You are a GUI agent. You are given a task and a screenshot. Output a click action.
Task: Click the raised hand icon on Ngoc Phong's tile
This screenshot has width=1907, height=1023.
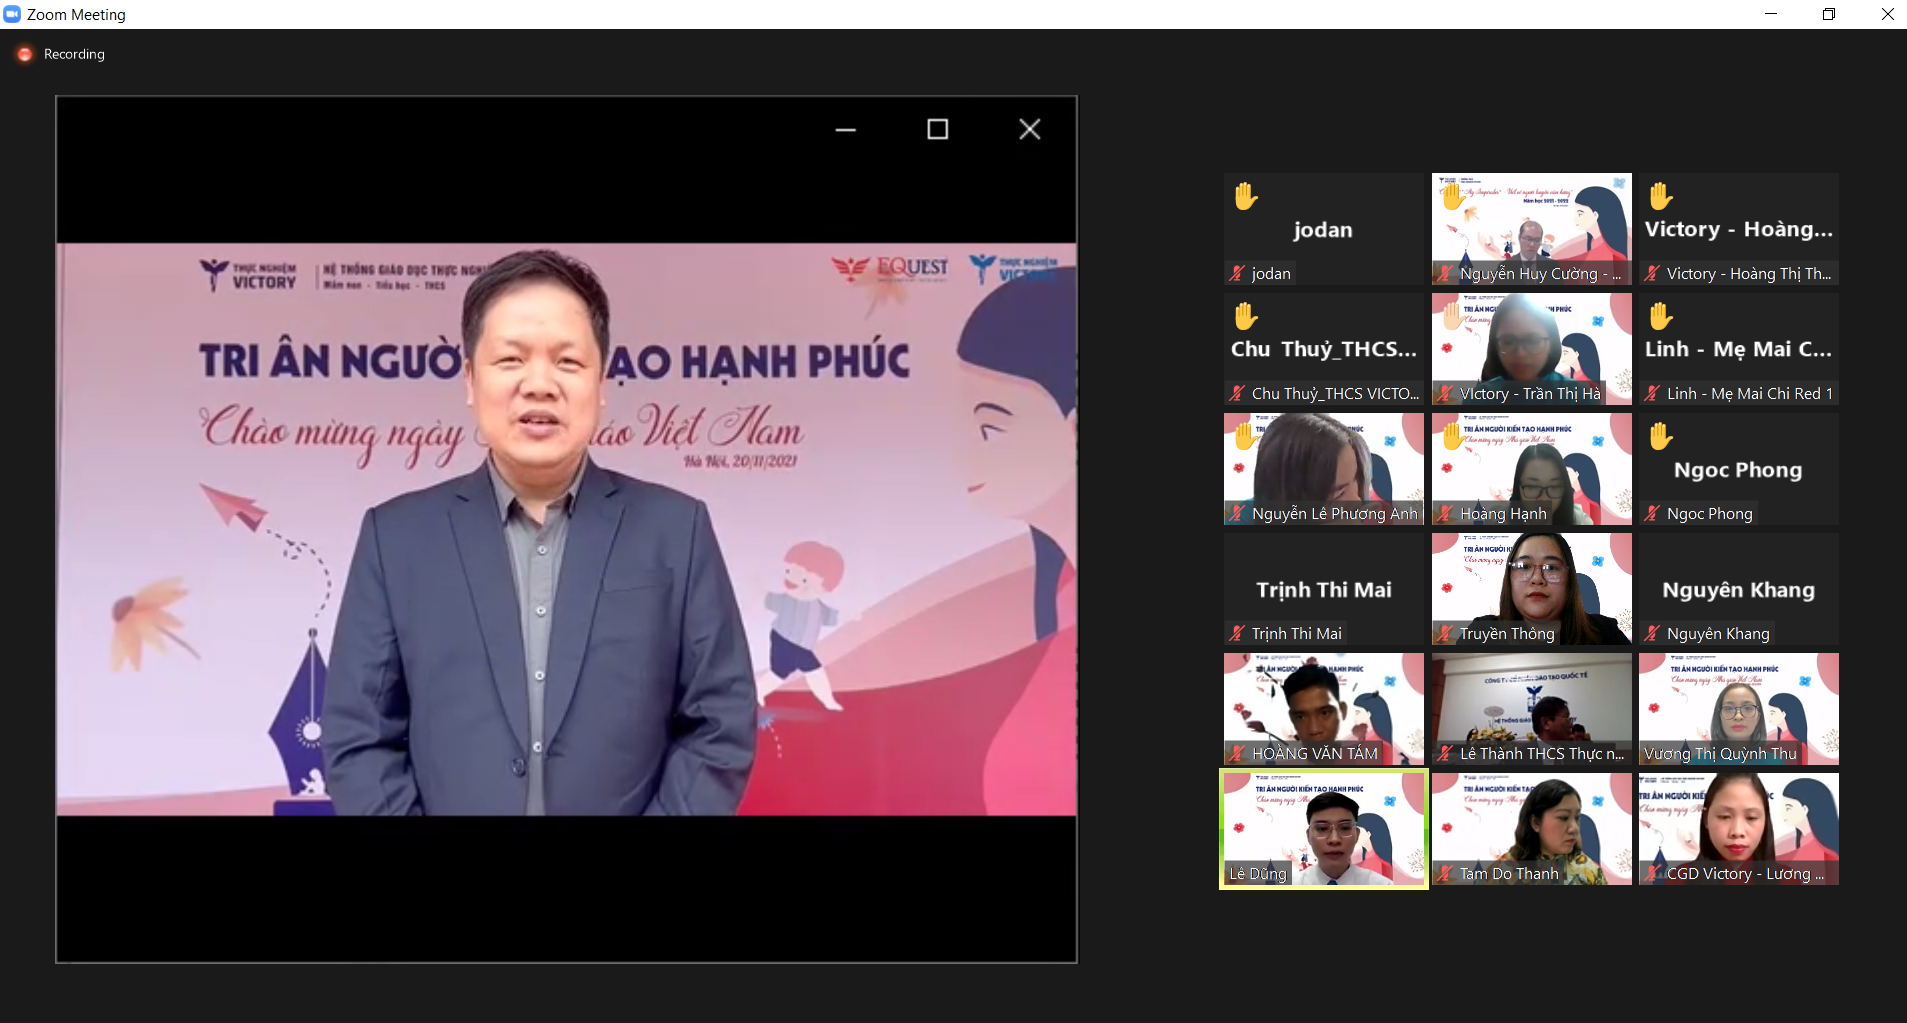1659,437
